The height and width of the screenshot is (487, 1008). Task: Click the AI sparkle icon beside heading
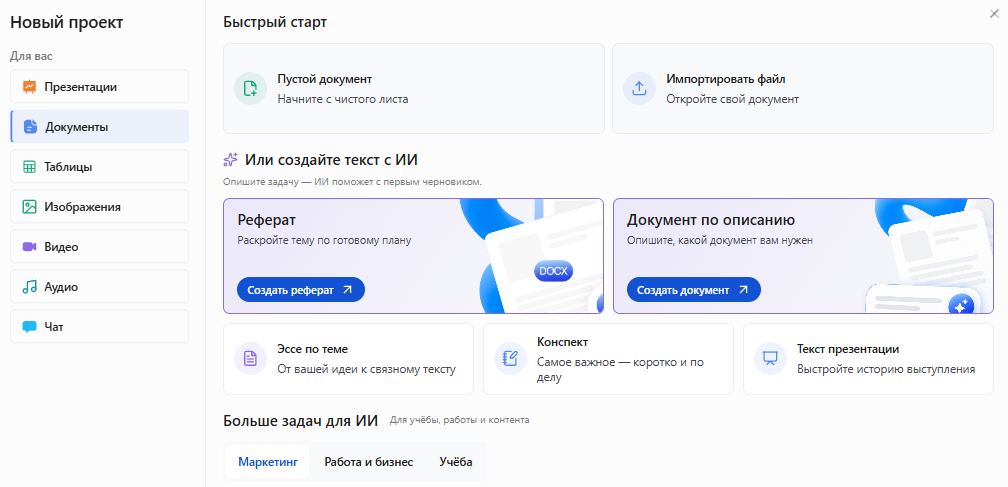(x=231, y=160)
